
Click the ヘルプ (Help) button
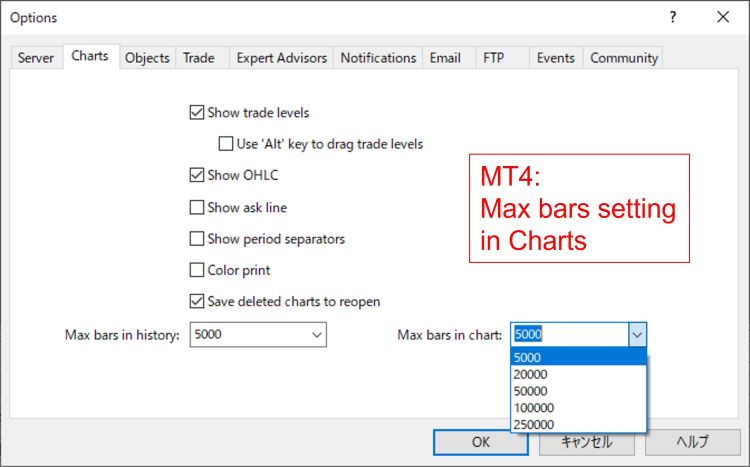point(693,442)
